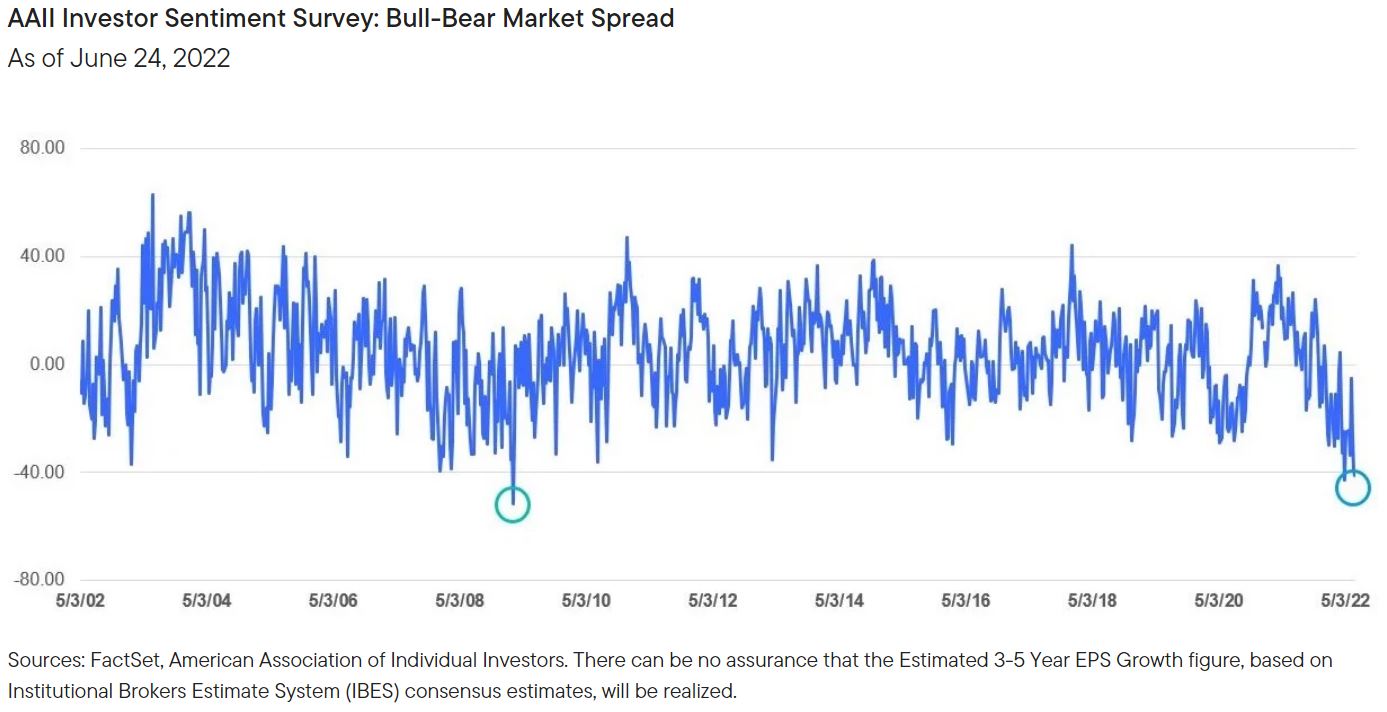Click the chart title about Bull-Bear Market Spread
This screenshot has width=1387, height=712.
(x=341, y=18)
